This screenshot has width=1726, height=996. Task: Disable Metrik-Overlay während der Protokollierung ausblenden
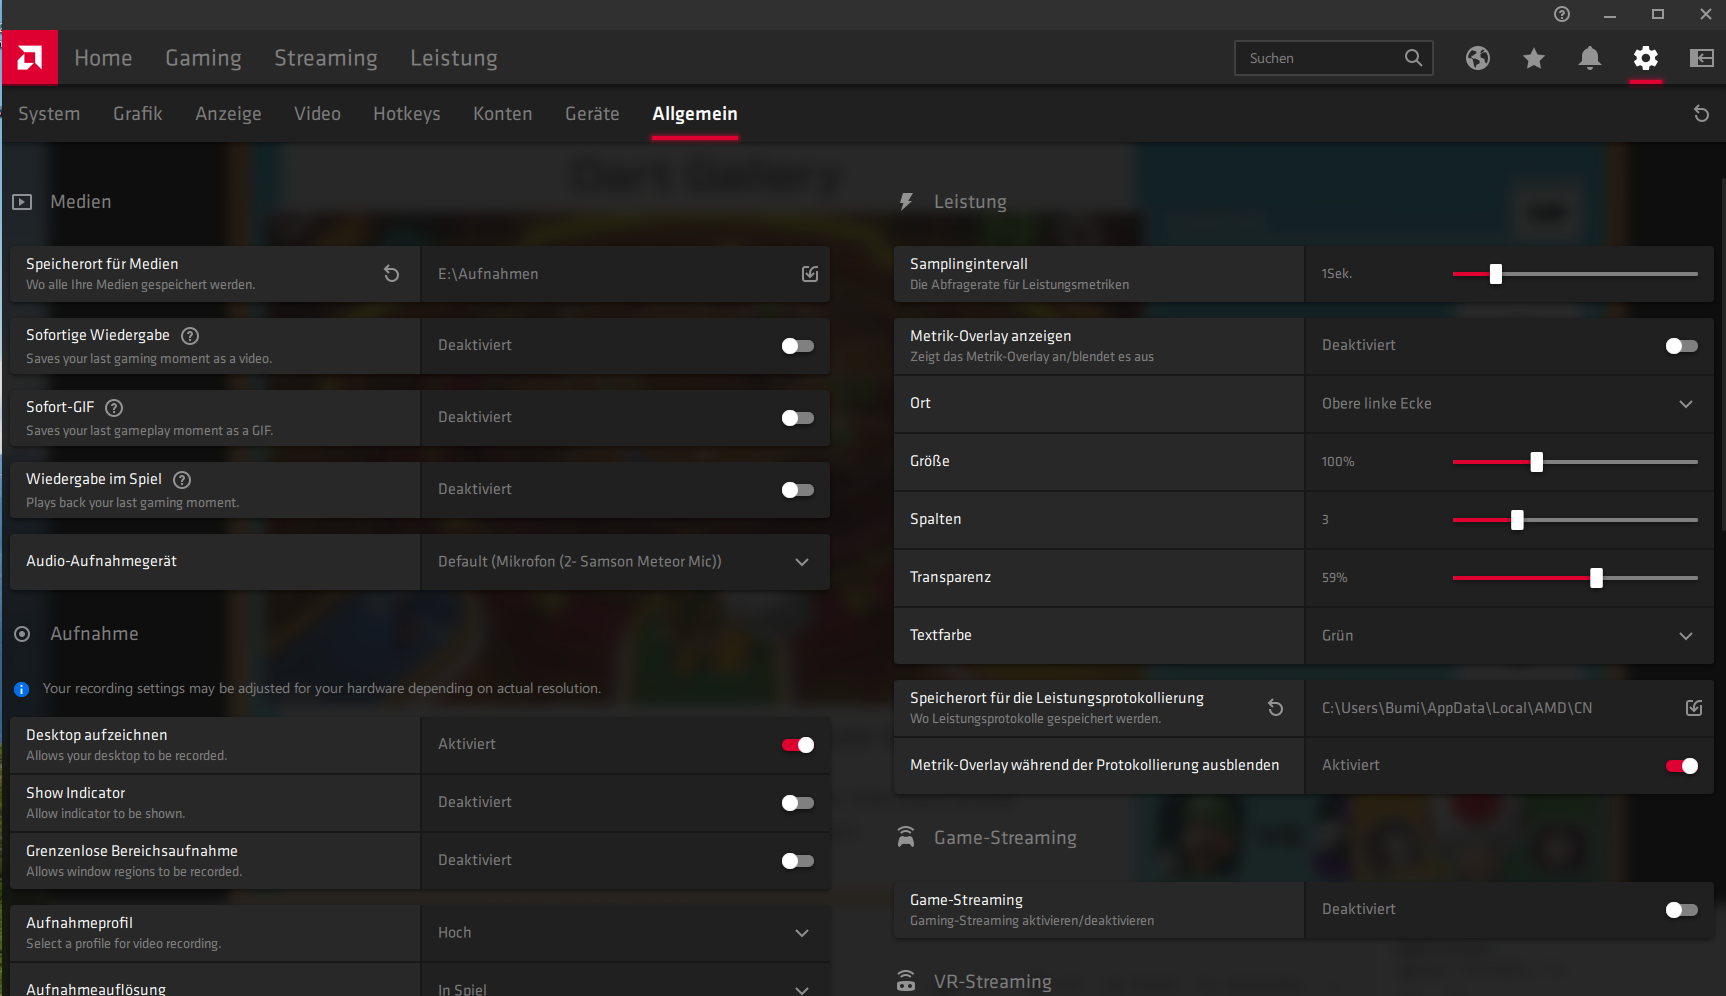(1682, 766)
